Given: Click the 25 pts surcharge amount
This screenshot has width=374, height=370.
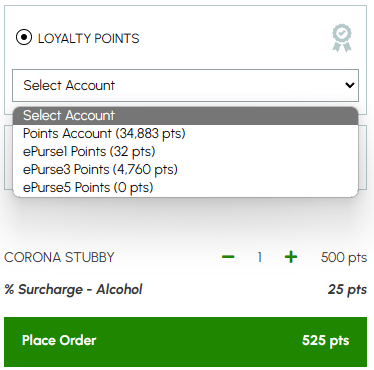Looking at the screenshot, I should pyautogui.click(x=347, y=290).
